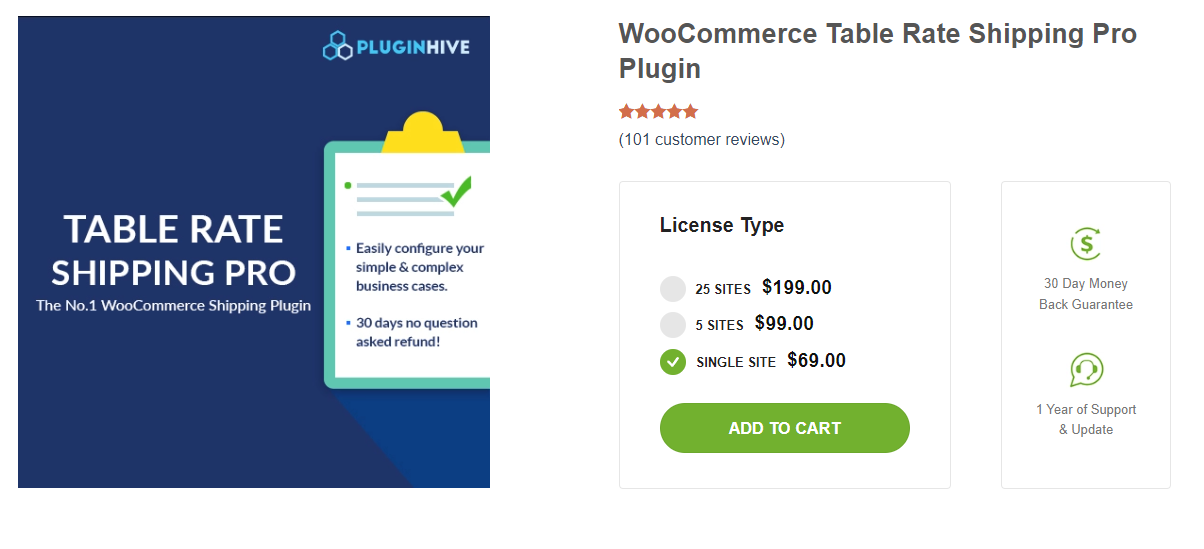Click the 30 days no question refund text

click(x=415, y=332)
